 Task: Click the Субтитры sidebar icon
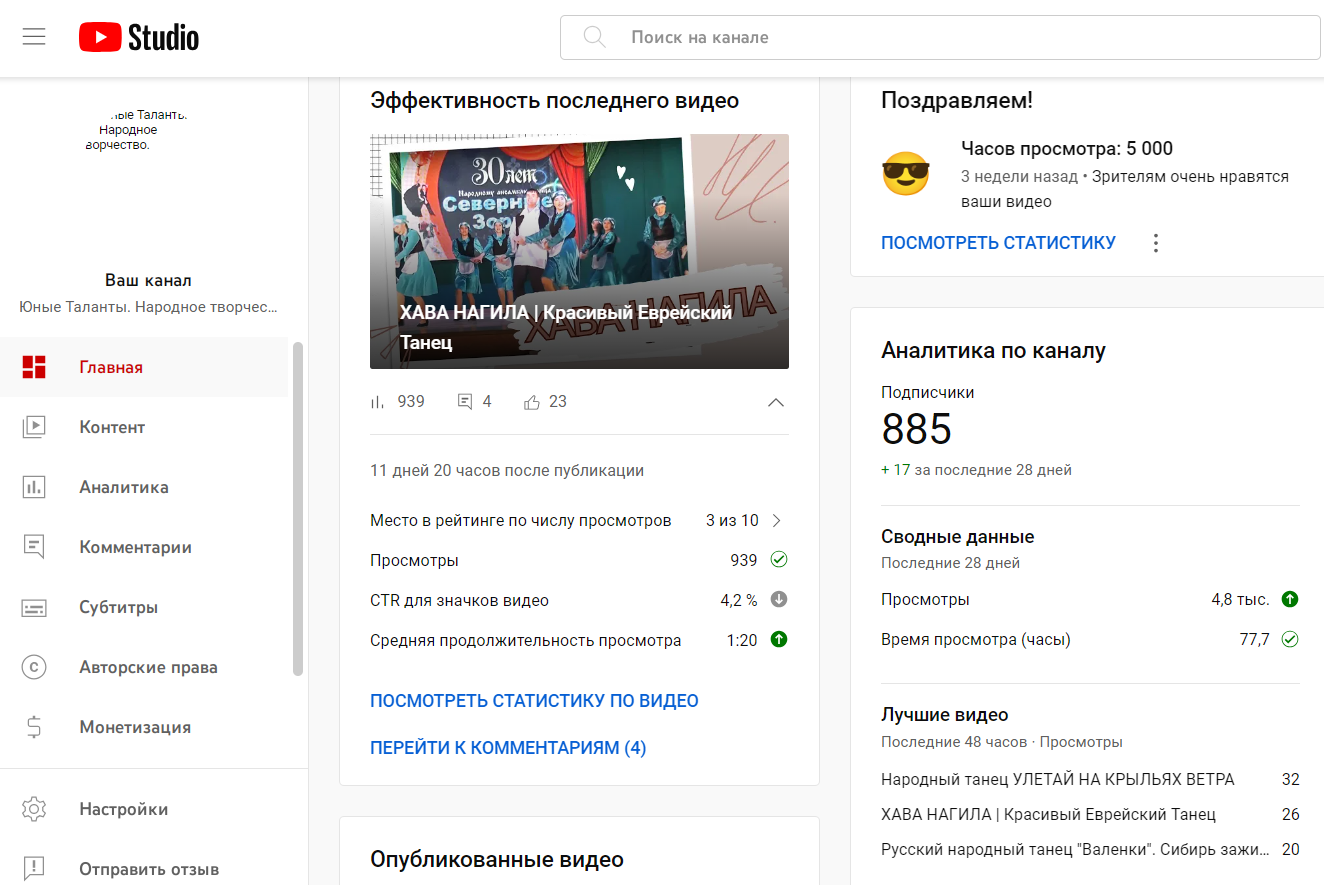pyautogui.click(x=34, y=607)
